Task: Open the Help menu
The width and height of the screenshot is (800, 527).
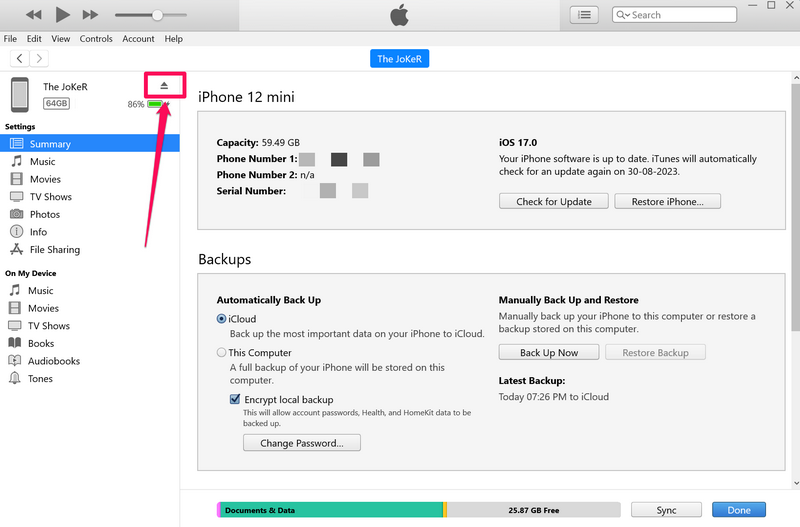Action: (x=173, y=39)
